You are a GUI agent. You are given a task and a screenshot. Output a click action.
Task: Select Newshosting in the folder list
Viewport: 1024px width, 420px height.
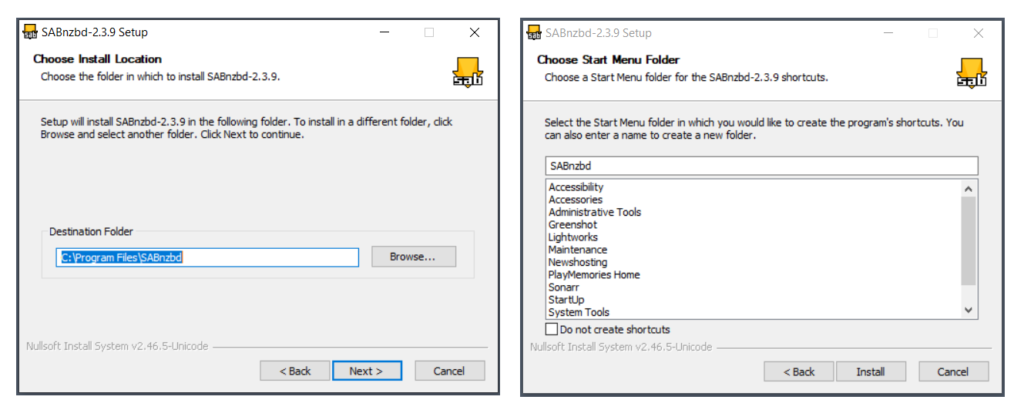pos(577,262)
